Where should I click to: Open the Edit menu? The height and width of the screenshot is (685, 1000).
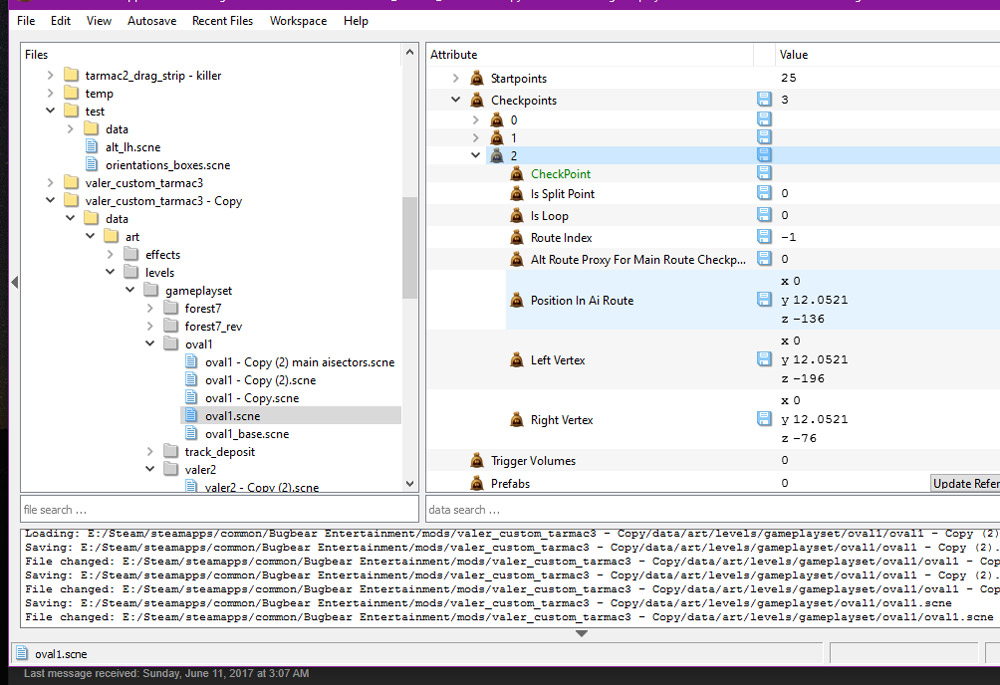click(x=61, y=21)
